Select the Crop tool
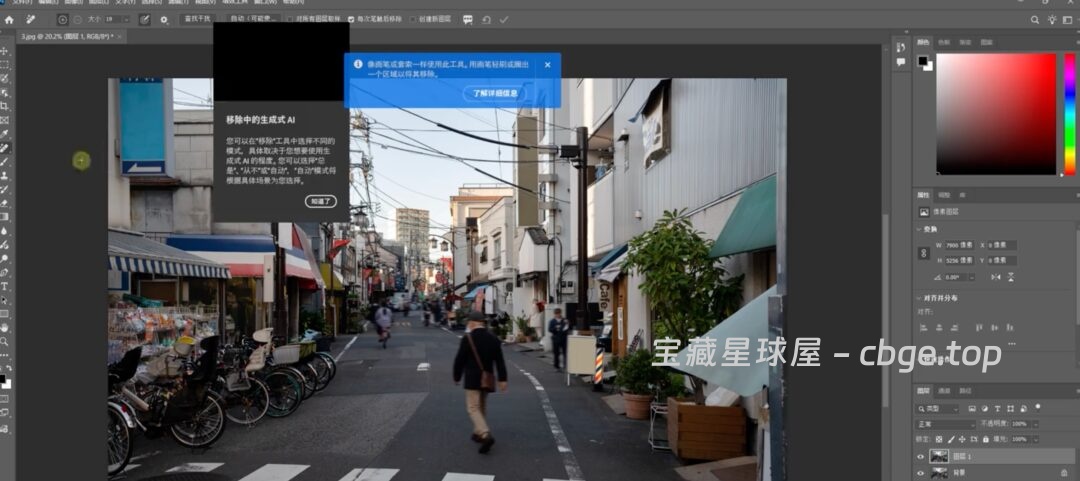The image size is (1080, 481). click(5, 106)
